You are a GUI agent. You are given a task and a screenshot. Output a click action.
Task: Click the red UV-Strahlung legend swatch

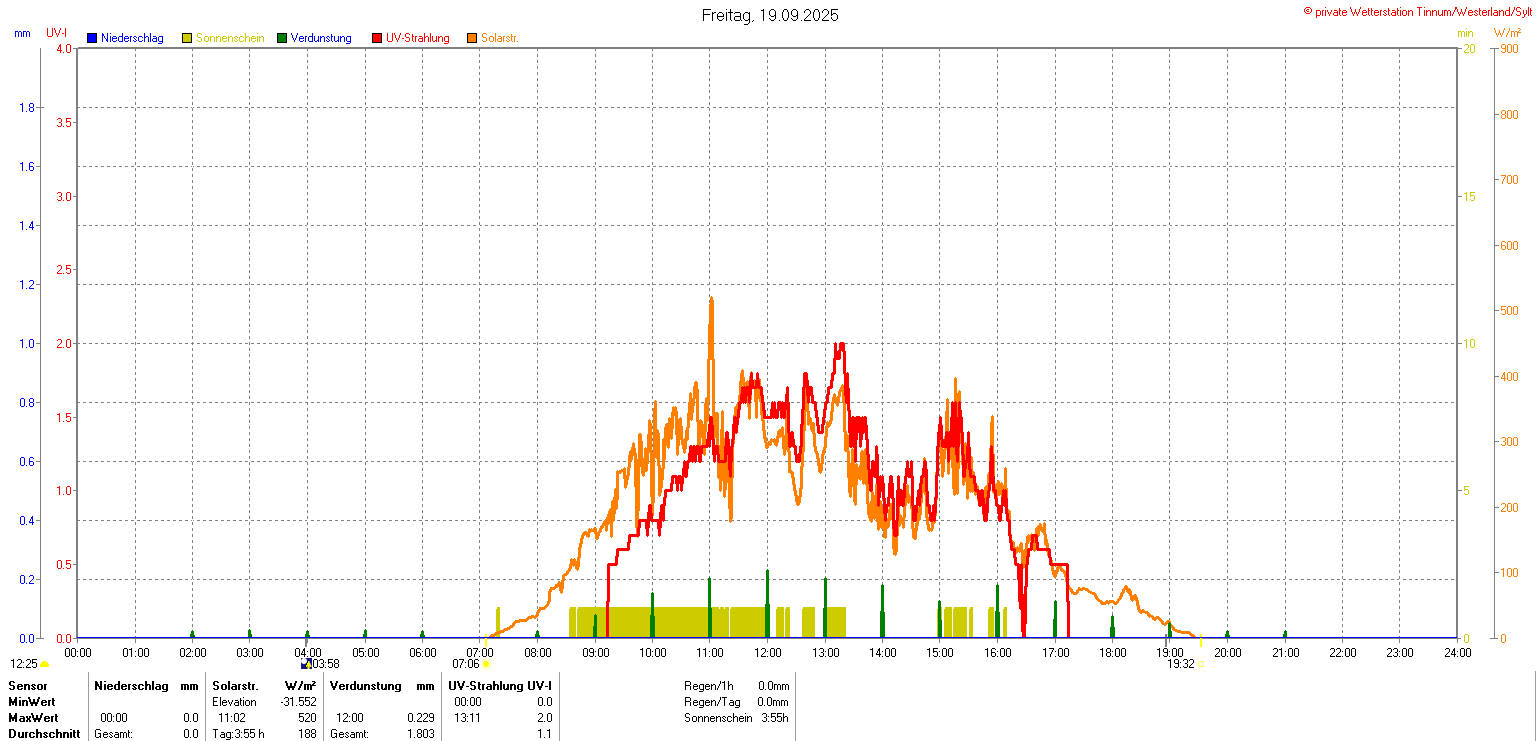coord(377,38)
